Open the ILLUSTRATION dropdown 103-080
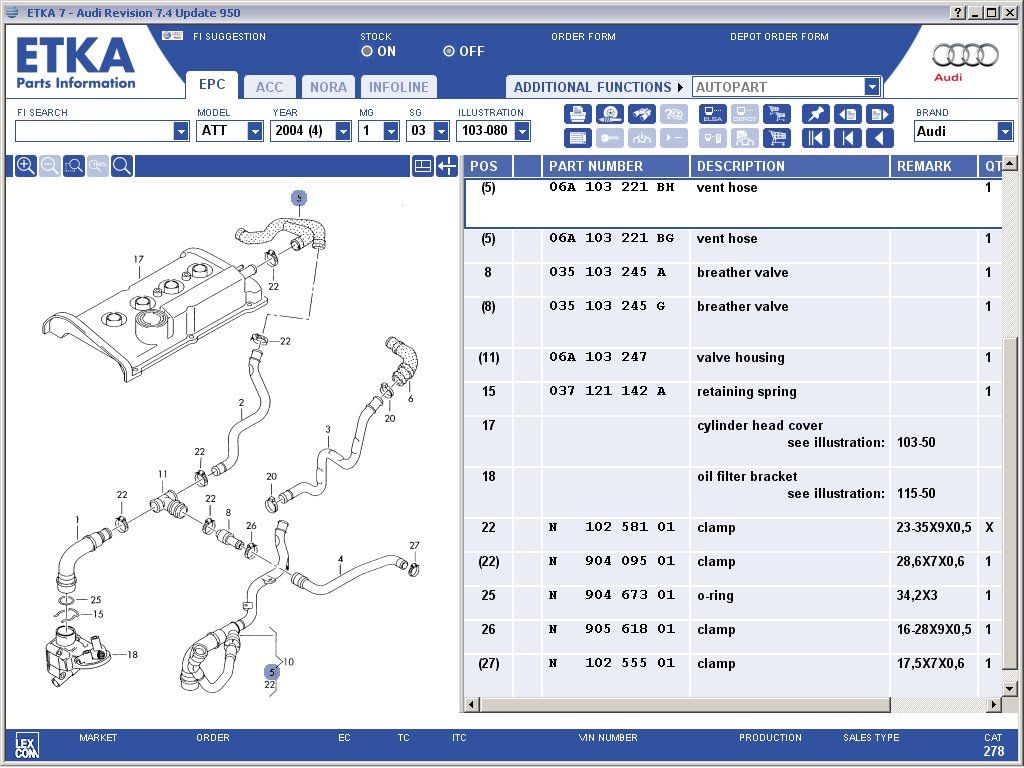The width and height of the screenshot is (1024, 768). pyautogui.click(x=522, y=131)
